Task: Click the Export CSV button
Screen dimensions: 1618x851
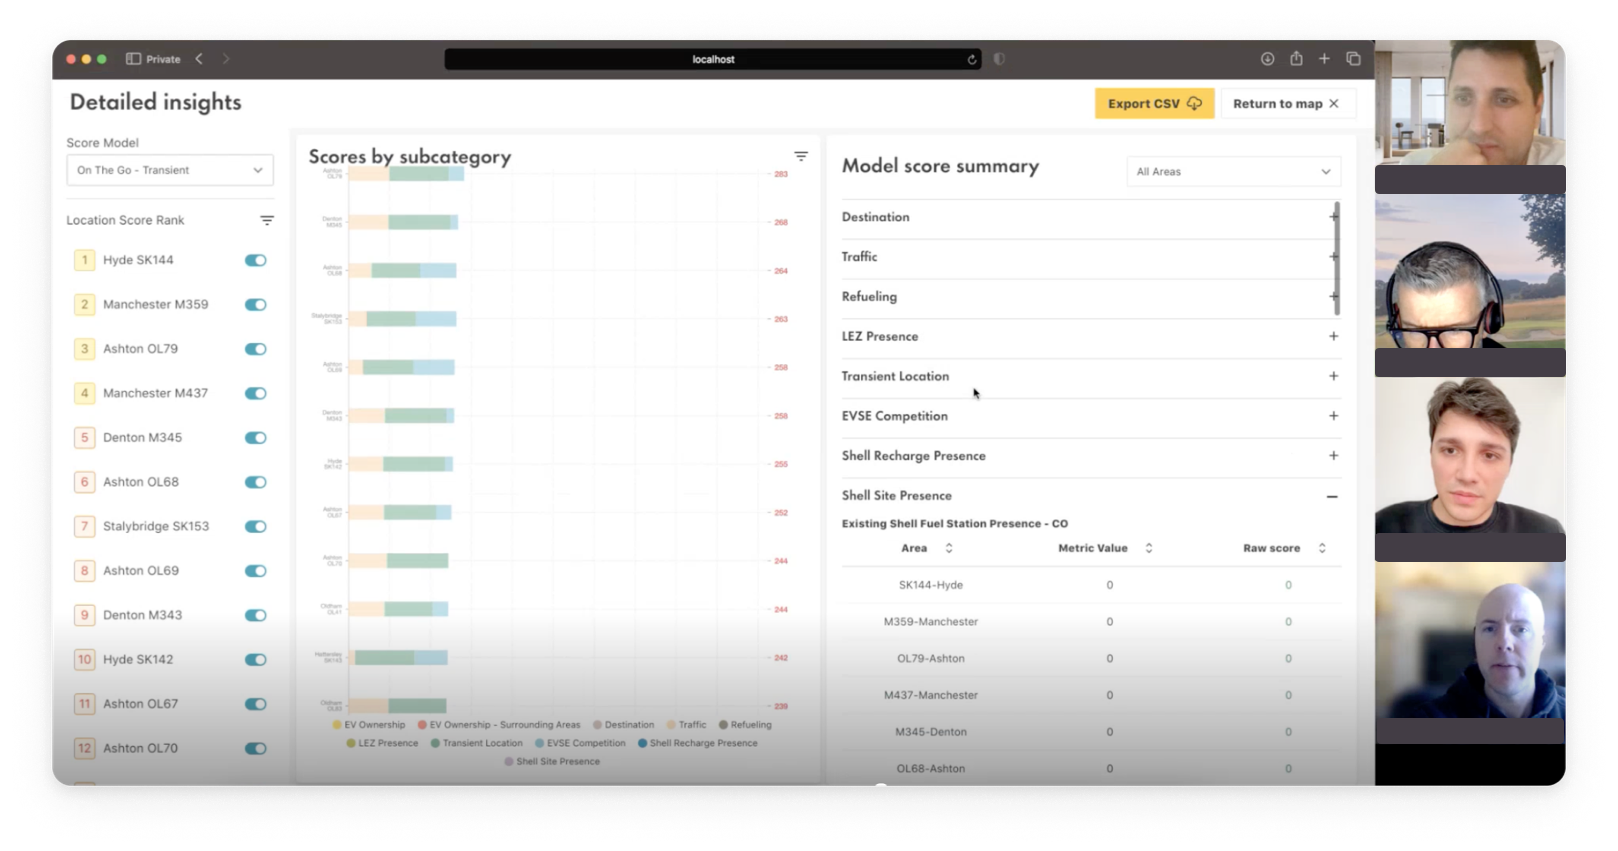Action: click(1154, 104)
